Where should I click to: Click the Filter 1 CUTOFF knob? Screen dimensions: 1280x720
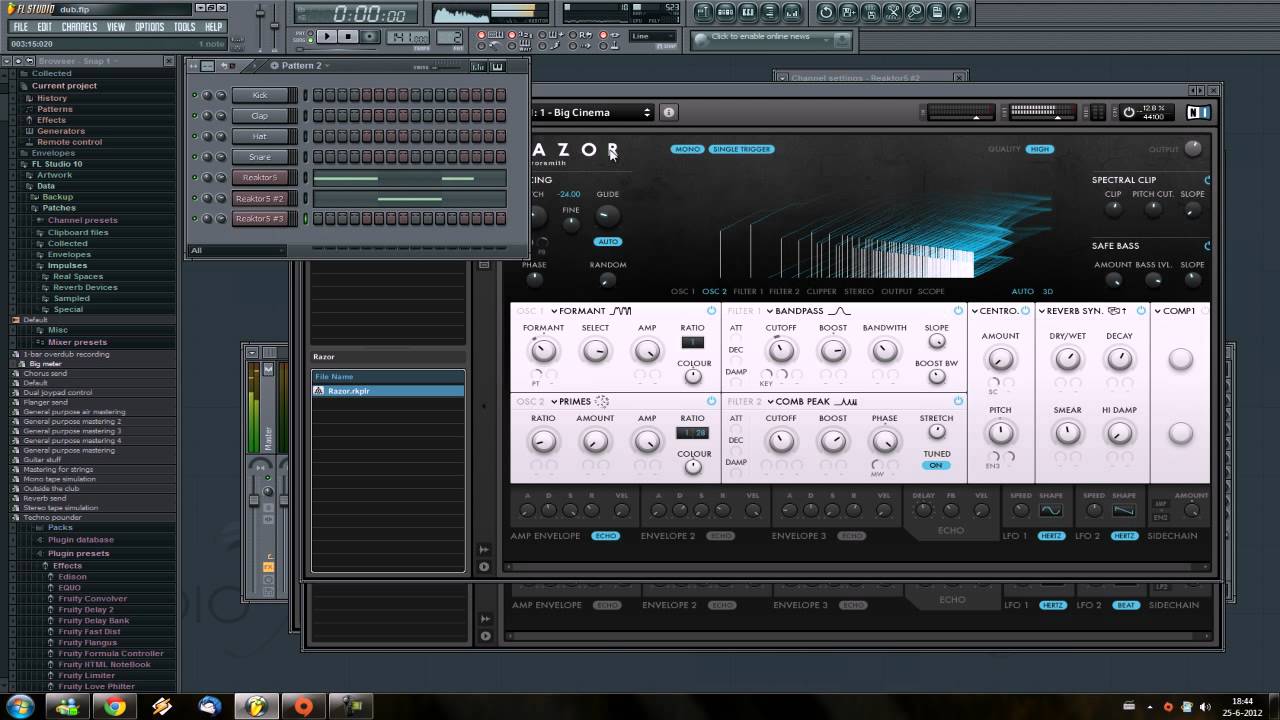point(781,351)
